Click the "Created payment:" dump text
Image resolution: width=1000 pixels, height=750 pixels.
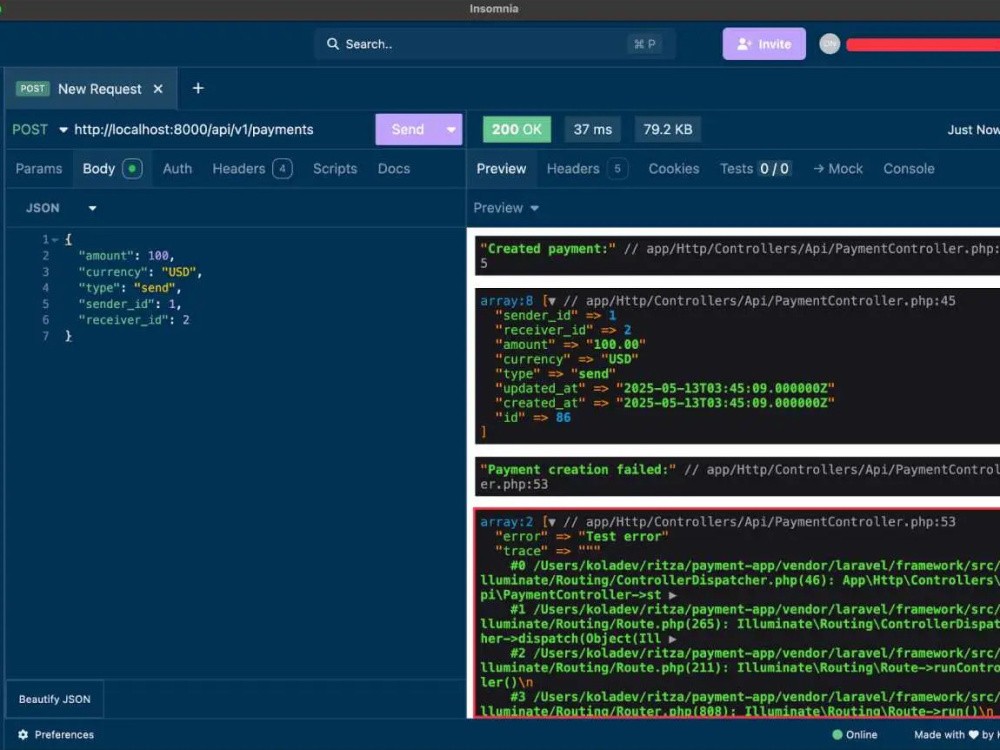(548, 249)
